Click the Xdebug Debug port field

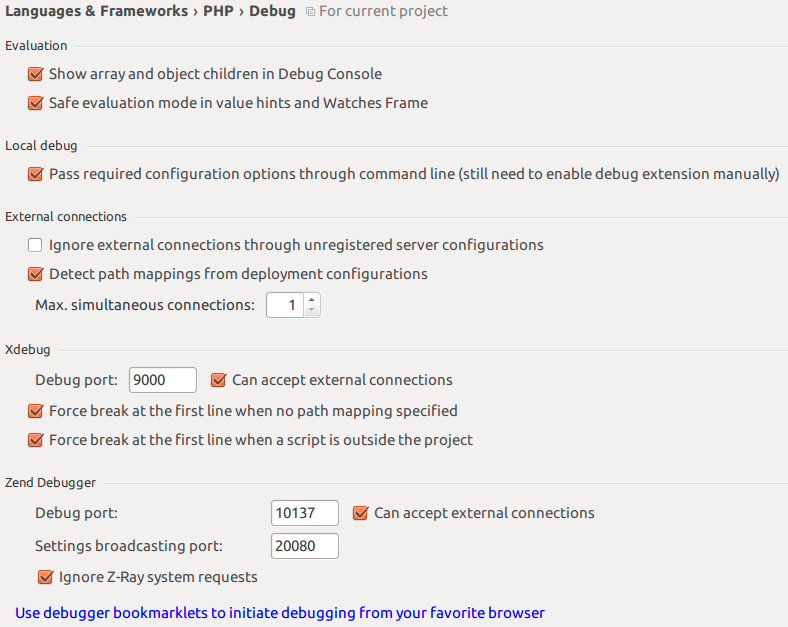162,380
